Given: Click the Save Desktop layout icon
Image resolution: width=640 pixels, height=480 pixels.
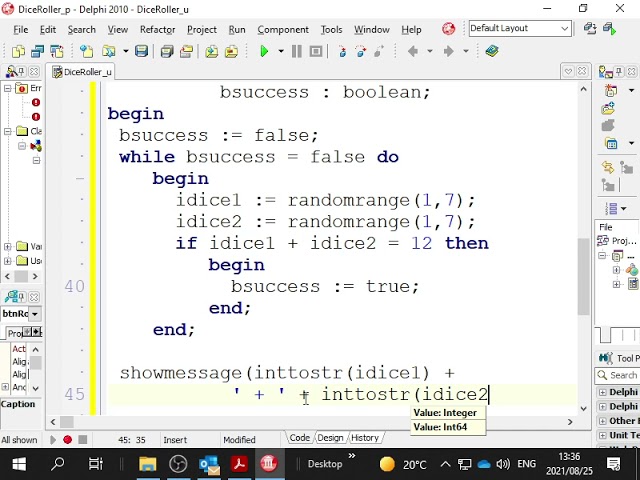Looking at the screenshot, I should point(589,29).
